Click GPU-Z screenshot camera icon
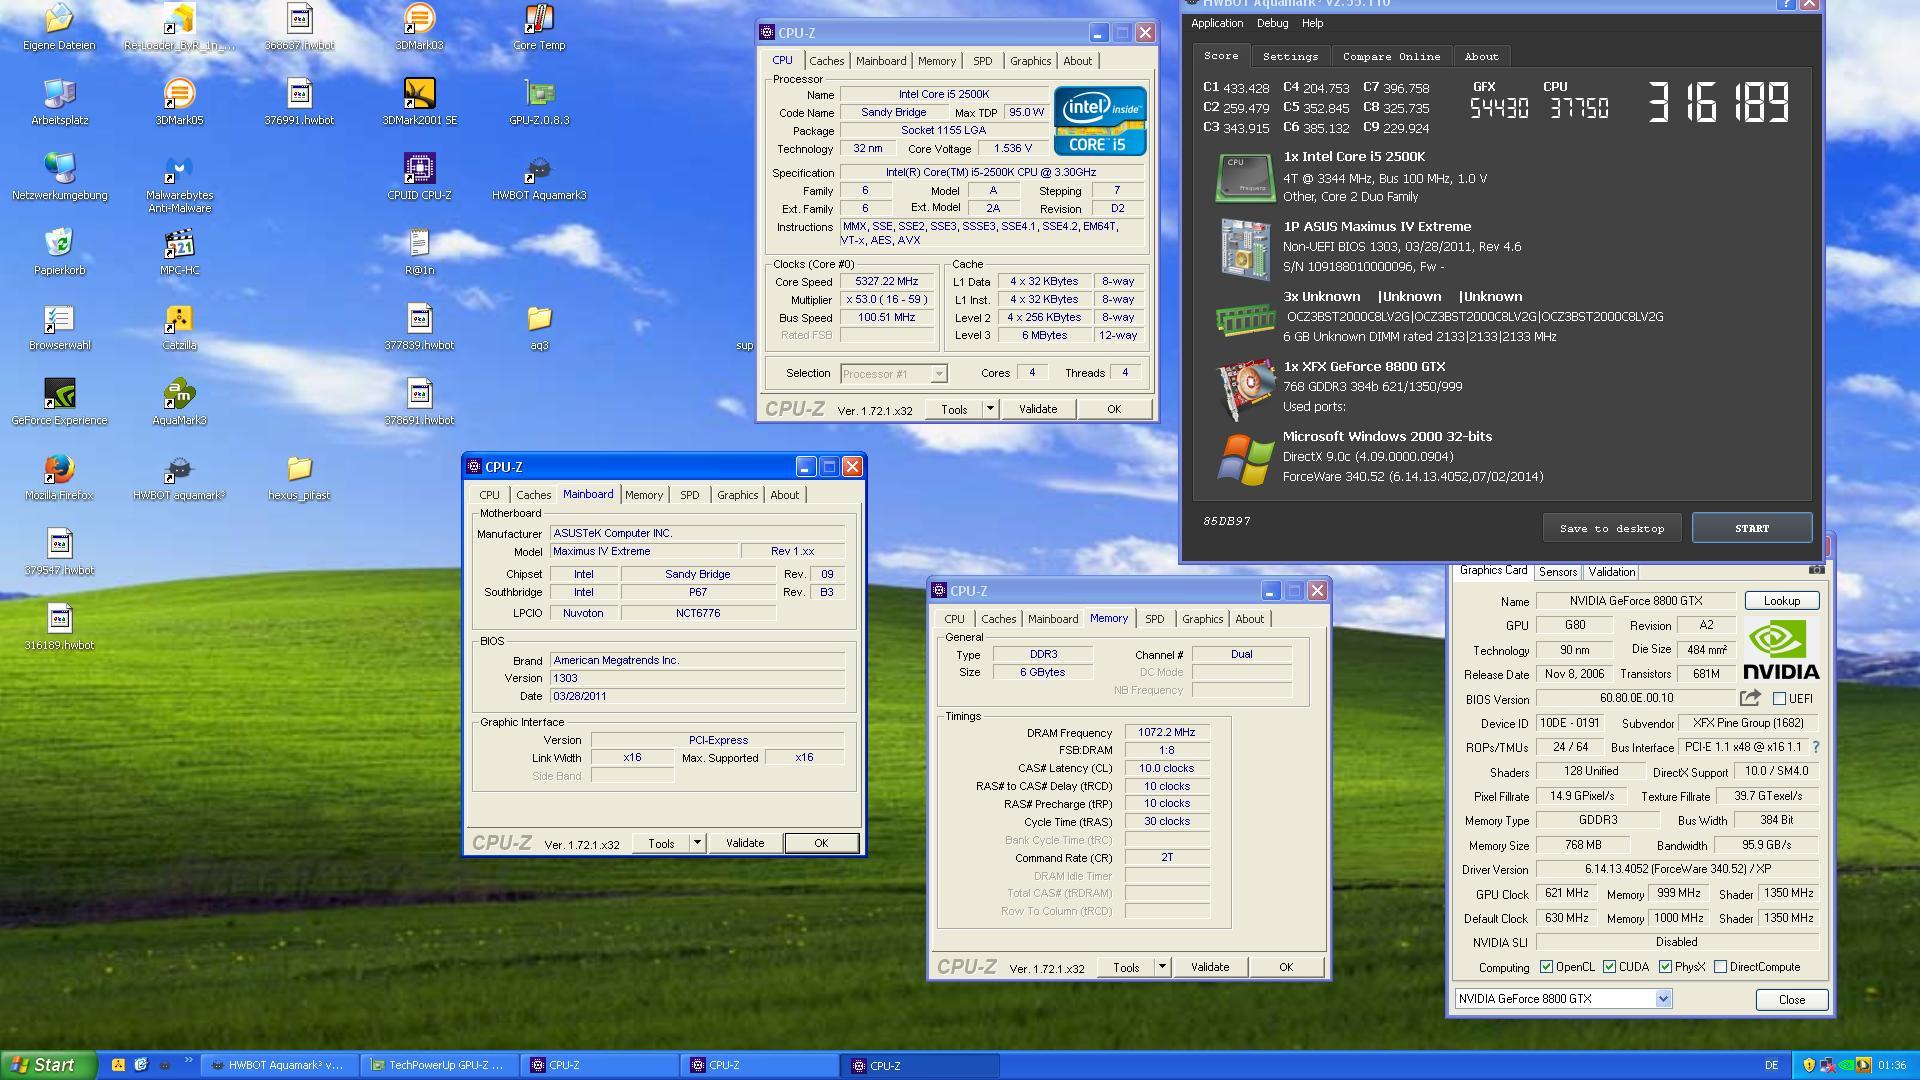Screen dimensions: 1920x1080 click(x=1817, y=570)
